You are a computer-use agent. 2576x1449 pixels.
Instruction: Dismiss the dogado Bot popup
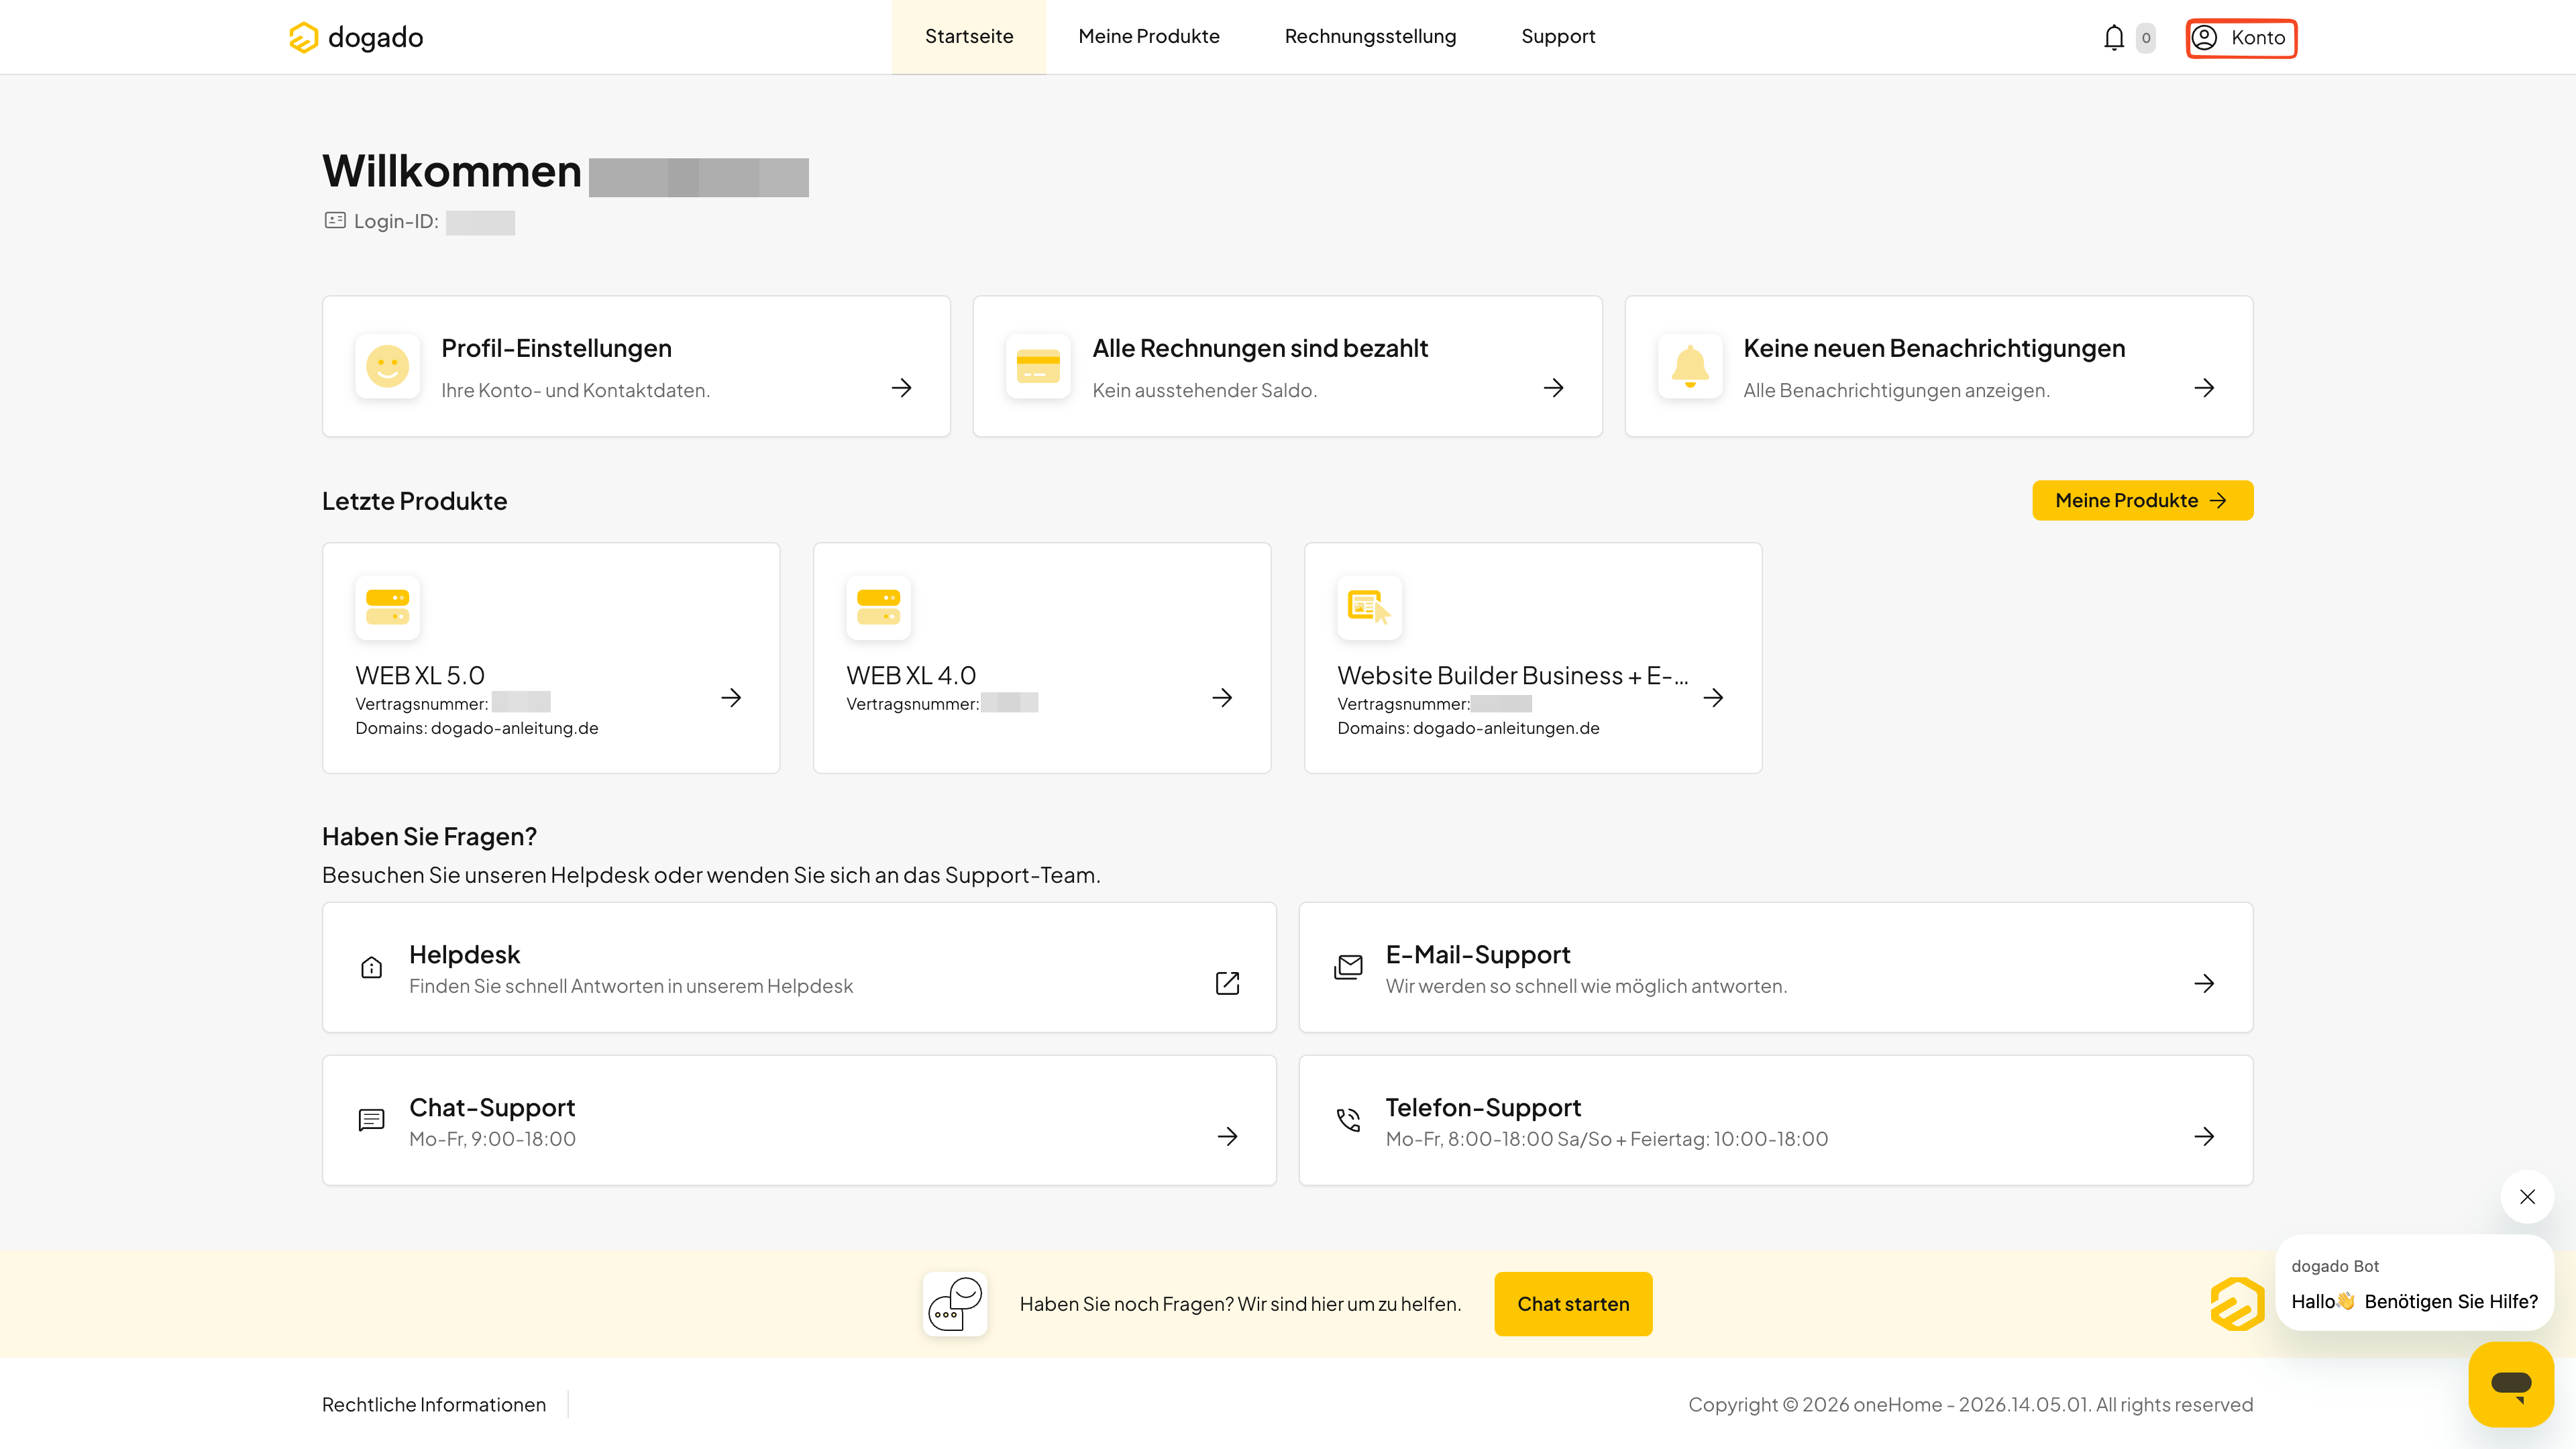[2527, 1197]
